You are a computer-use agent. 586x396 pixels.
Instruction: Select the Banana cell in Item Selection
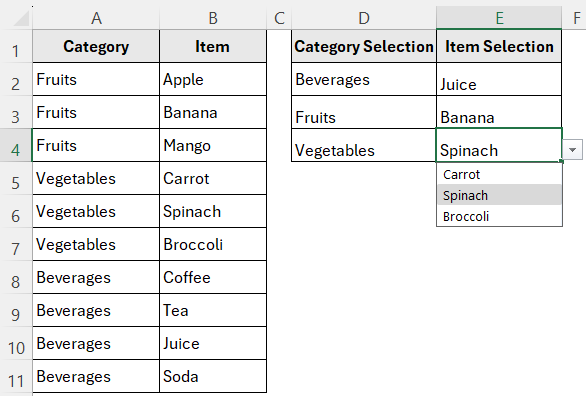click(499, 112)
